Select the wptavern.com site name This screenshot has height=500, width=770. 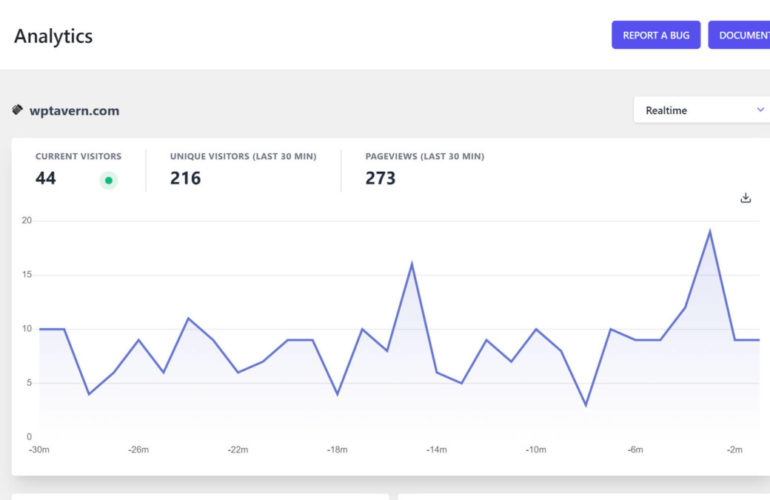pyautogui.click(x=74, y=111)
